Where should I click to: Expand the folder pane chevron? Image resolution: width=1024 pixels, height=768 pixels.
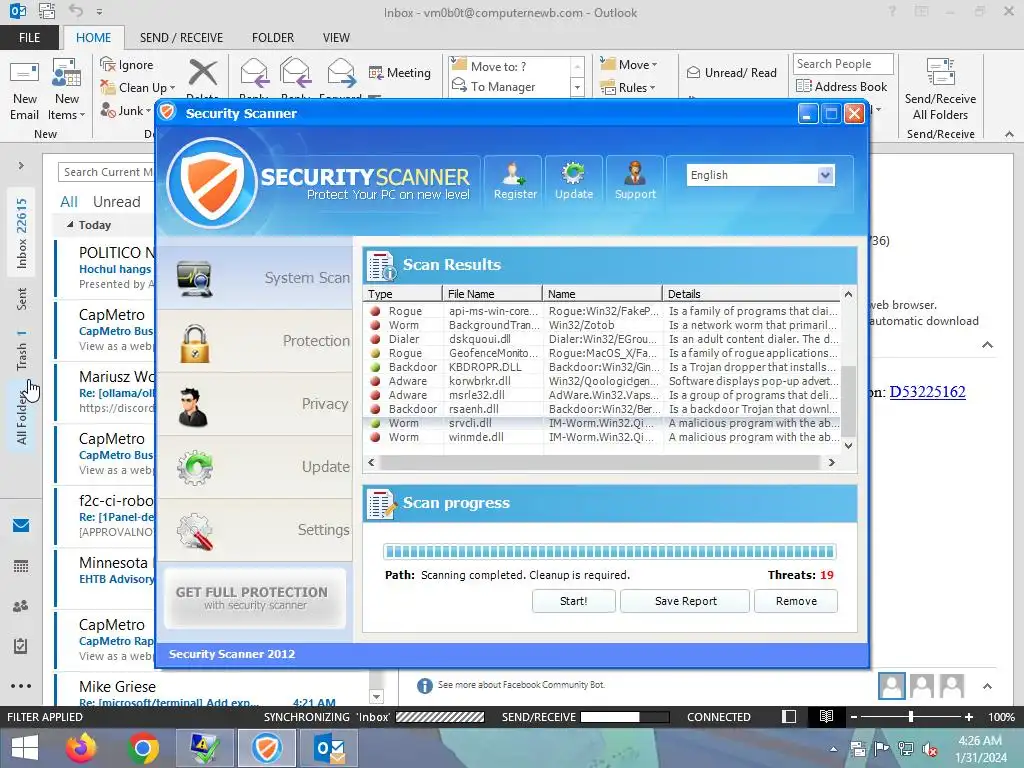click(x=21, y=166)
